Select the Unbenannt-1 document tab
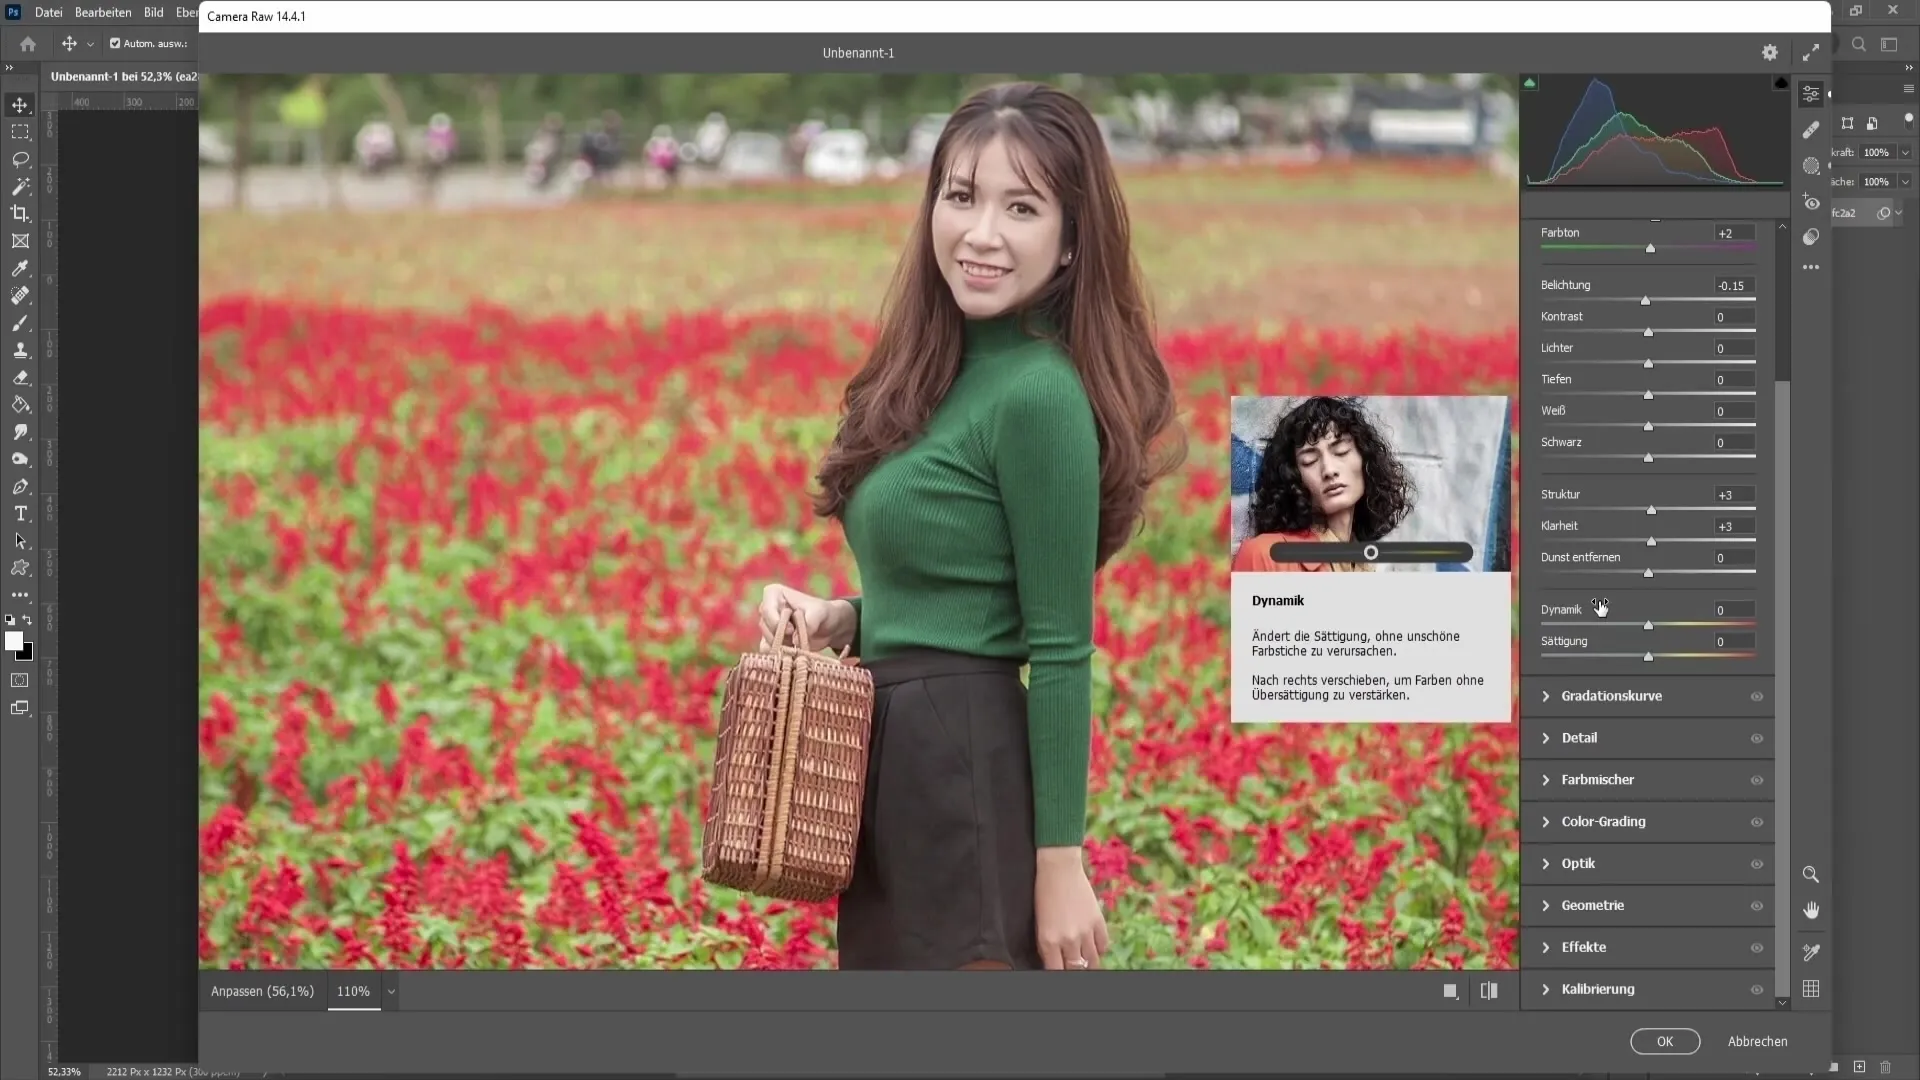This screenshot has width=1920, height=1080. click(123, 76)
